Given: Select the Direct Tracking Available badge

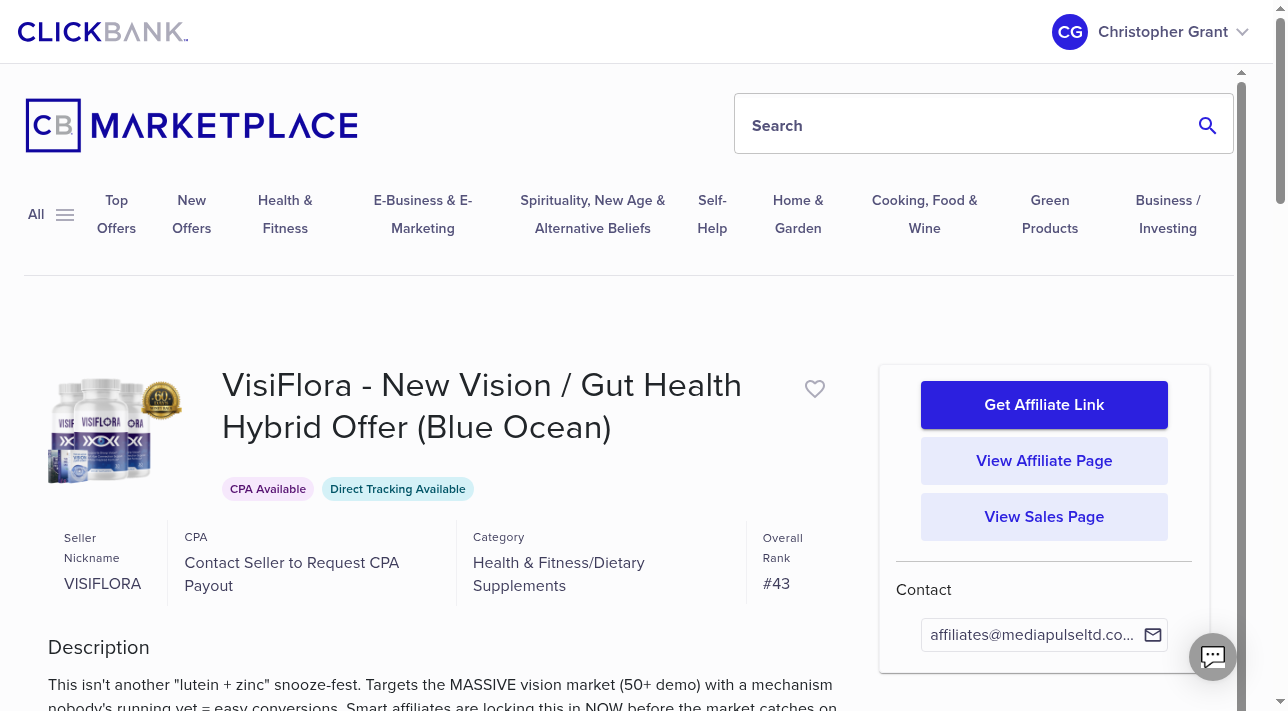Looking at the screenshot, I should click(x=398, y=489).
